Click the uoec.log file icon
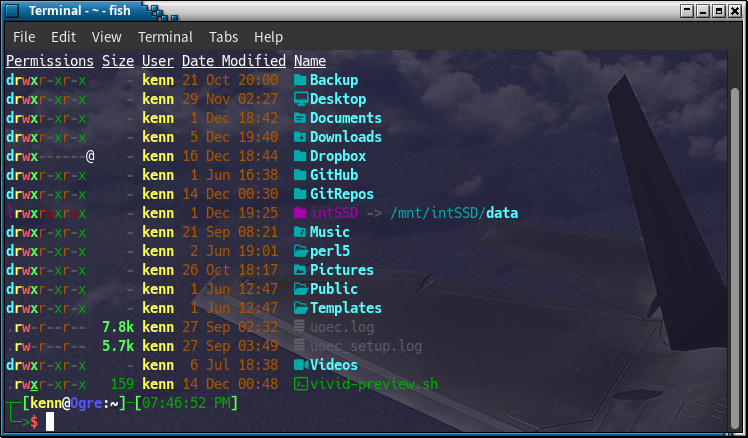 point(299,327)
